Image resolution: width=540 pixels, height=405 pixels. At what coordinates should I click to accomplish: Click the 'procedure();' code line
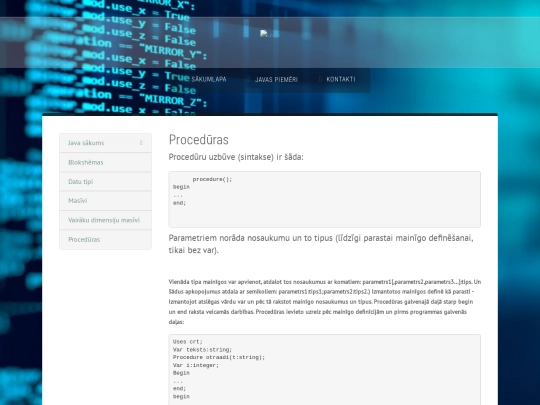(212, 179)
